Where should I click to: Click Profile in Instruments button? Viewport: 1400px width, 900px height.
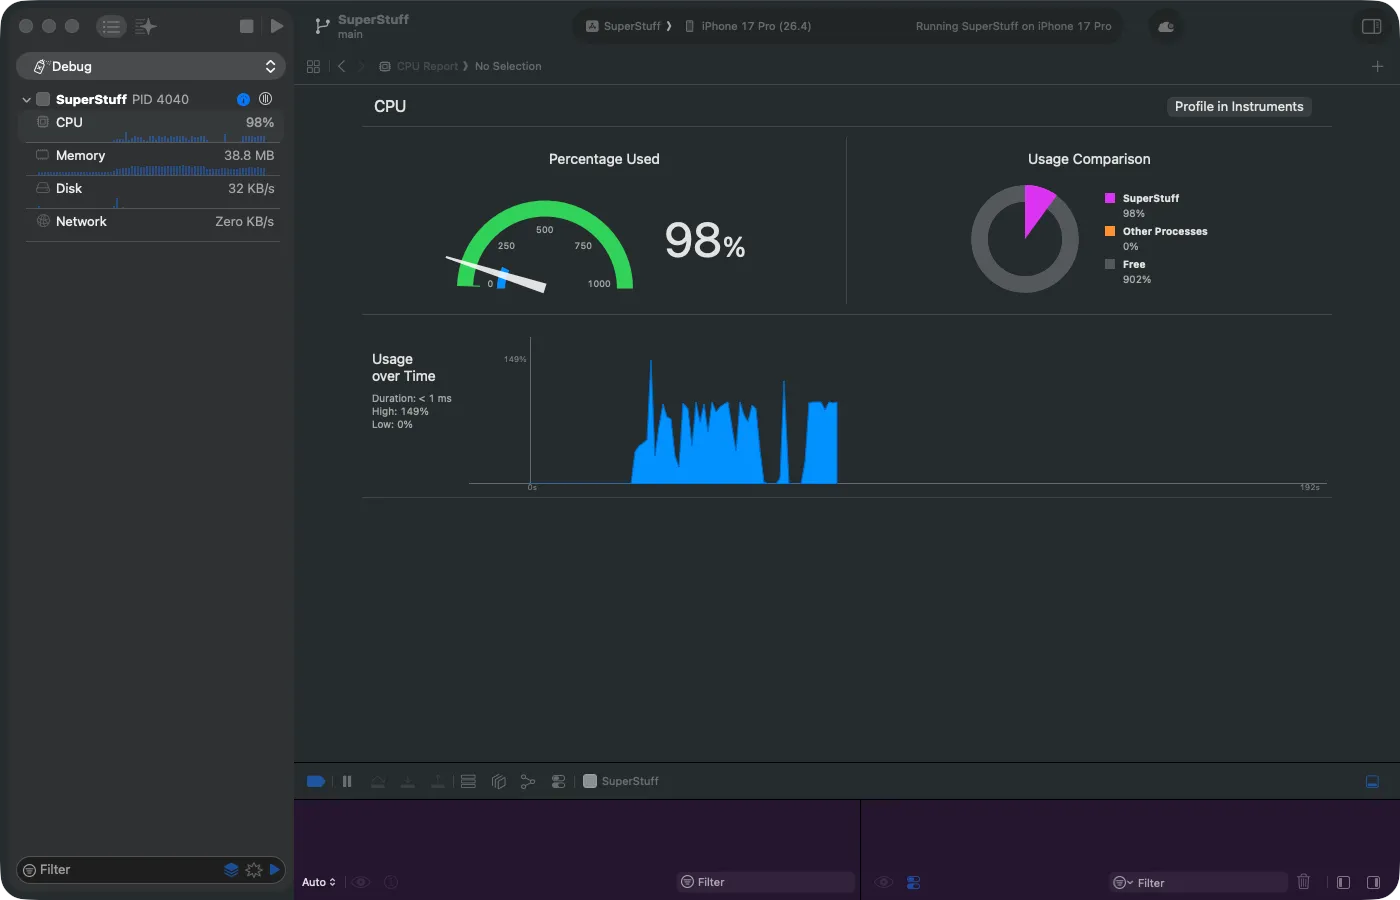click(x=1239, y=107)
